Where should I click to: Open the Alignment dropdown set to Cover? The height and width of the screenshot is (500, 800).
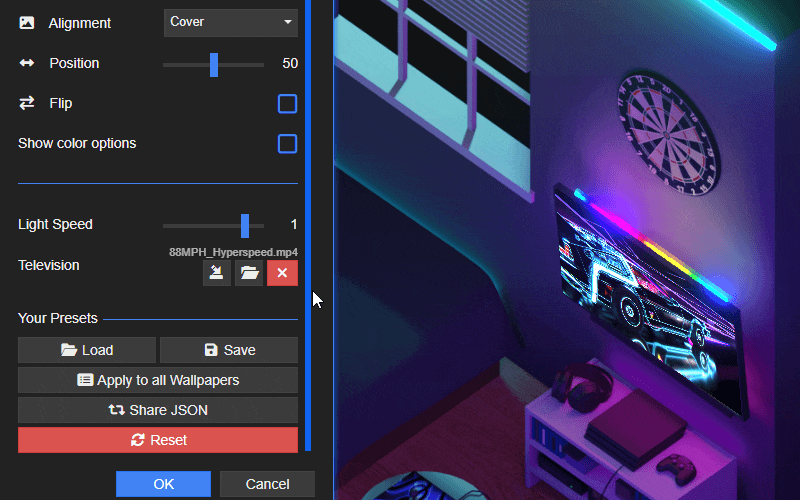pos(231,22)
